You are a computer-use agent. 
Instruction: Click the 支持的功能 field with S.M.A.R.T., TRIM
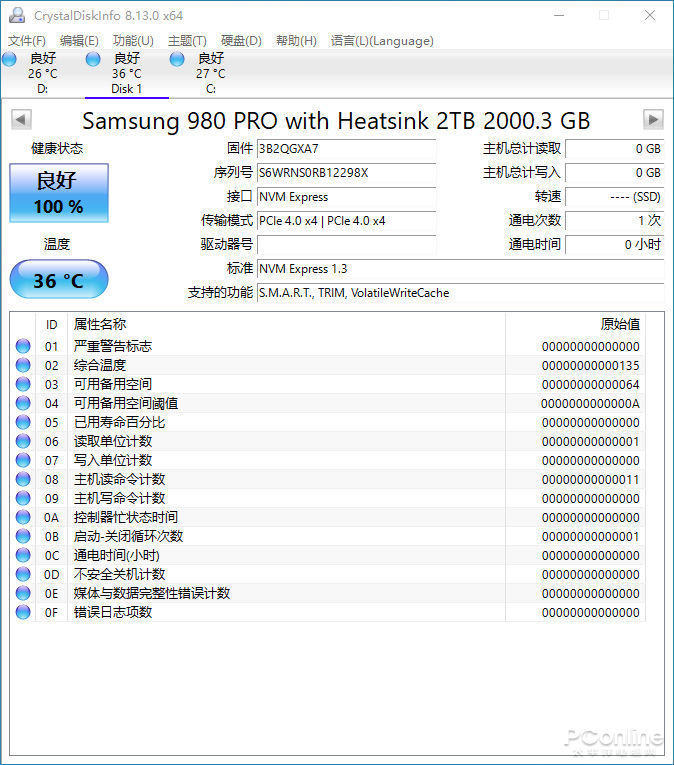click(460, 293)
